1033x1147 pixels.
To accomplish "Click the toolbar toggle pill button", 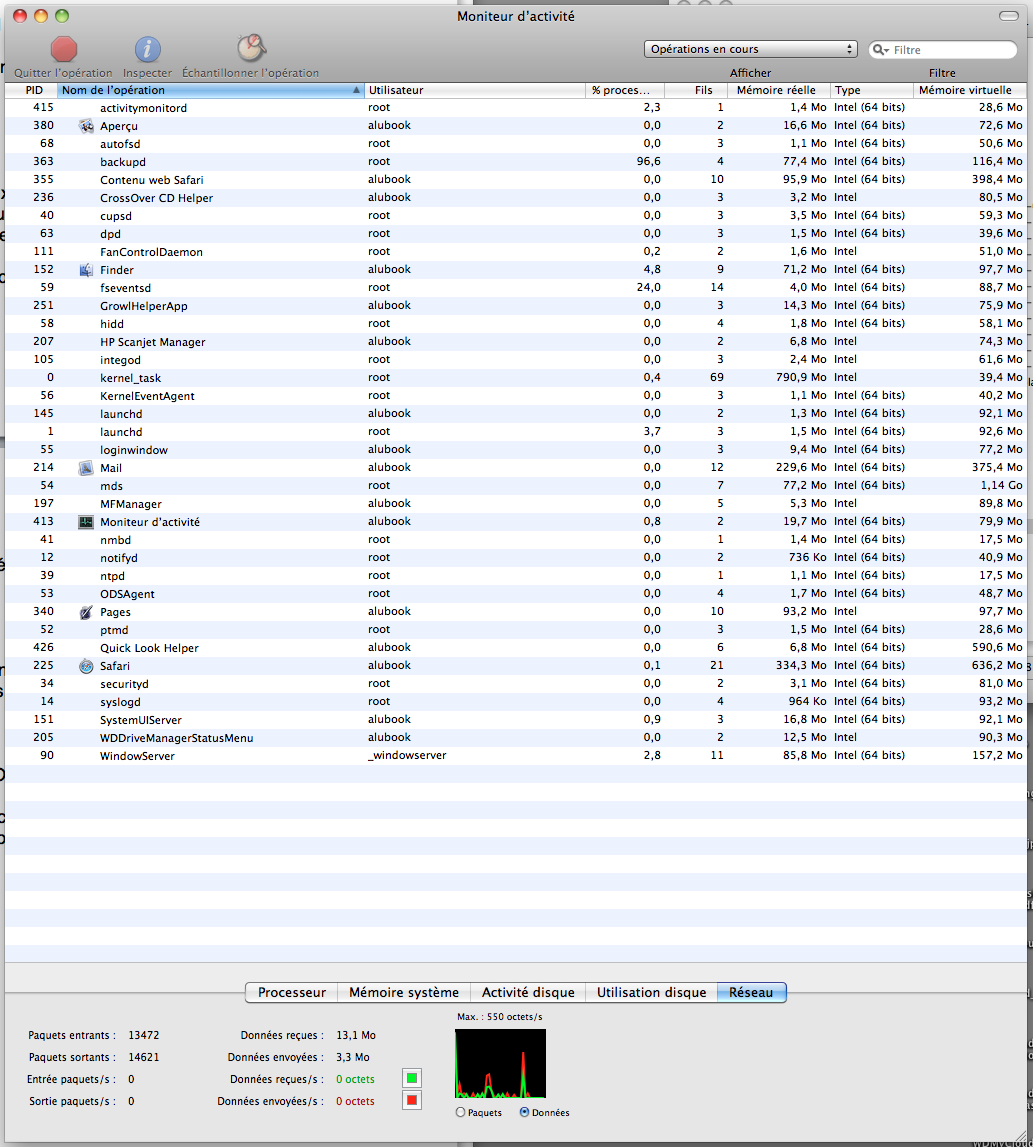I will [x=1009, y=15].
